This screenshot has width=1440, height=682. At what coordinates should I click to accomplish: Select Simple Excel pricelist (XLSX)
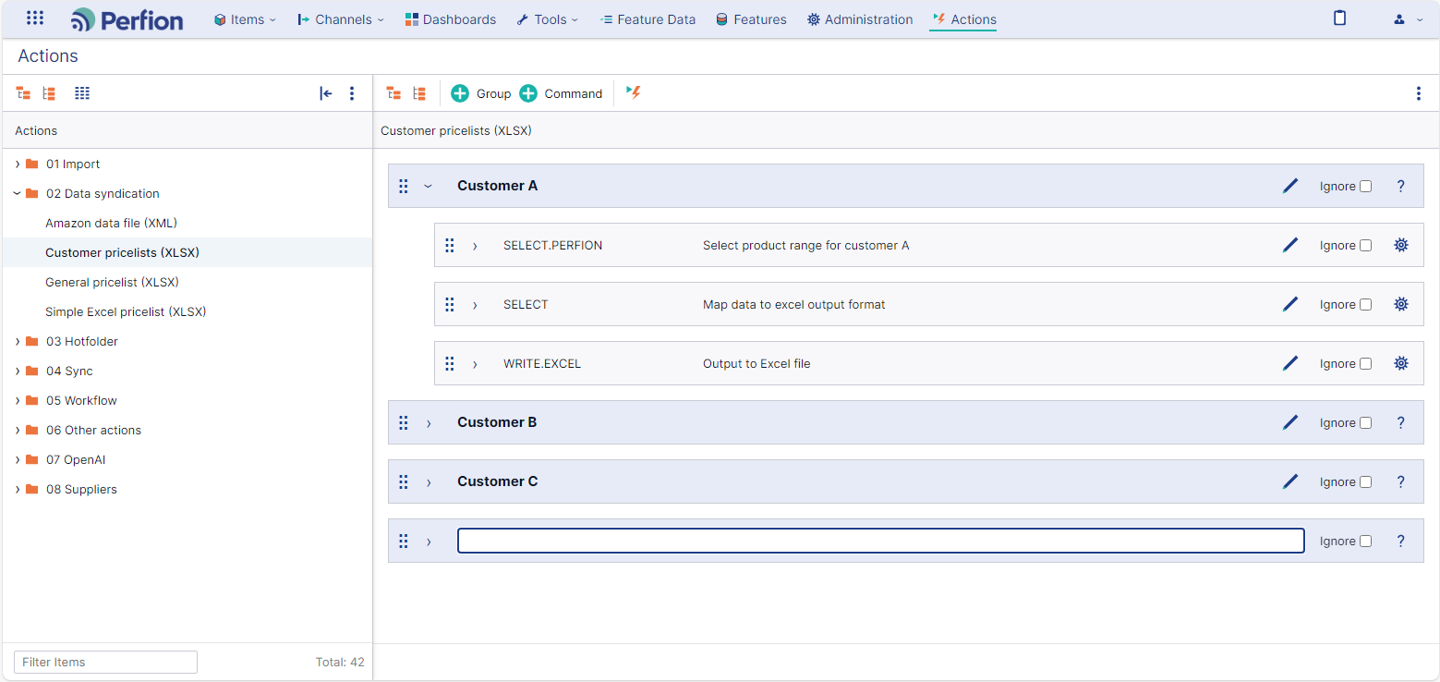126,311
